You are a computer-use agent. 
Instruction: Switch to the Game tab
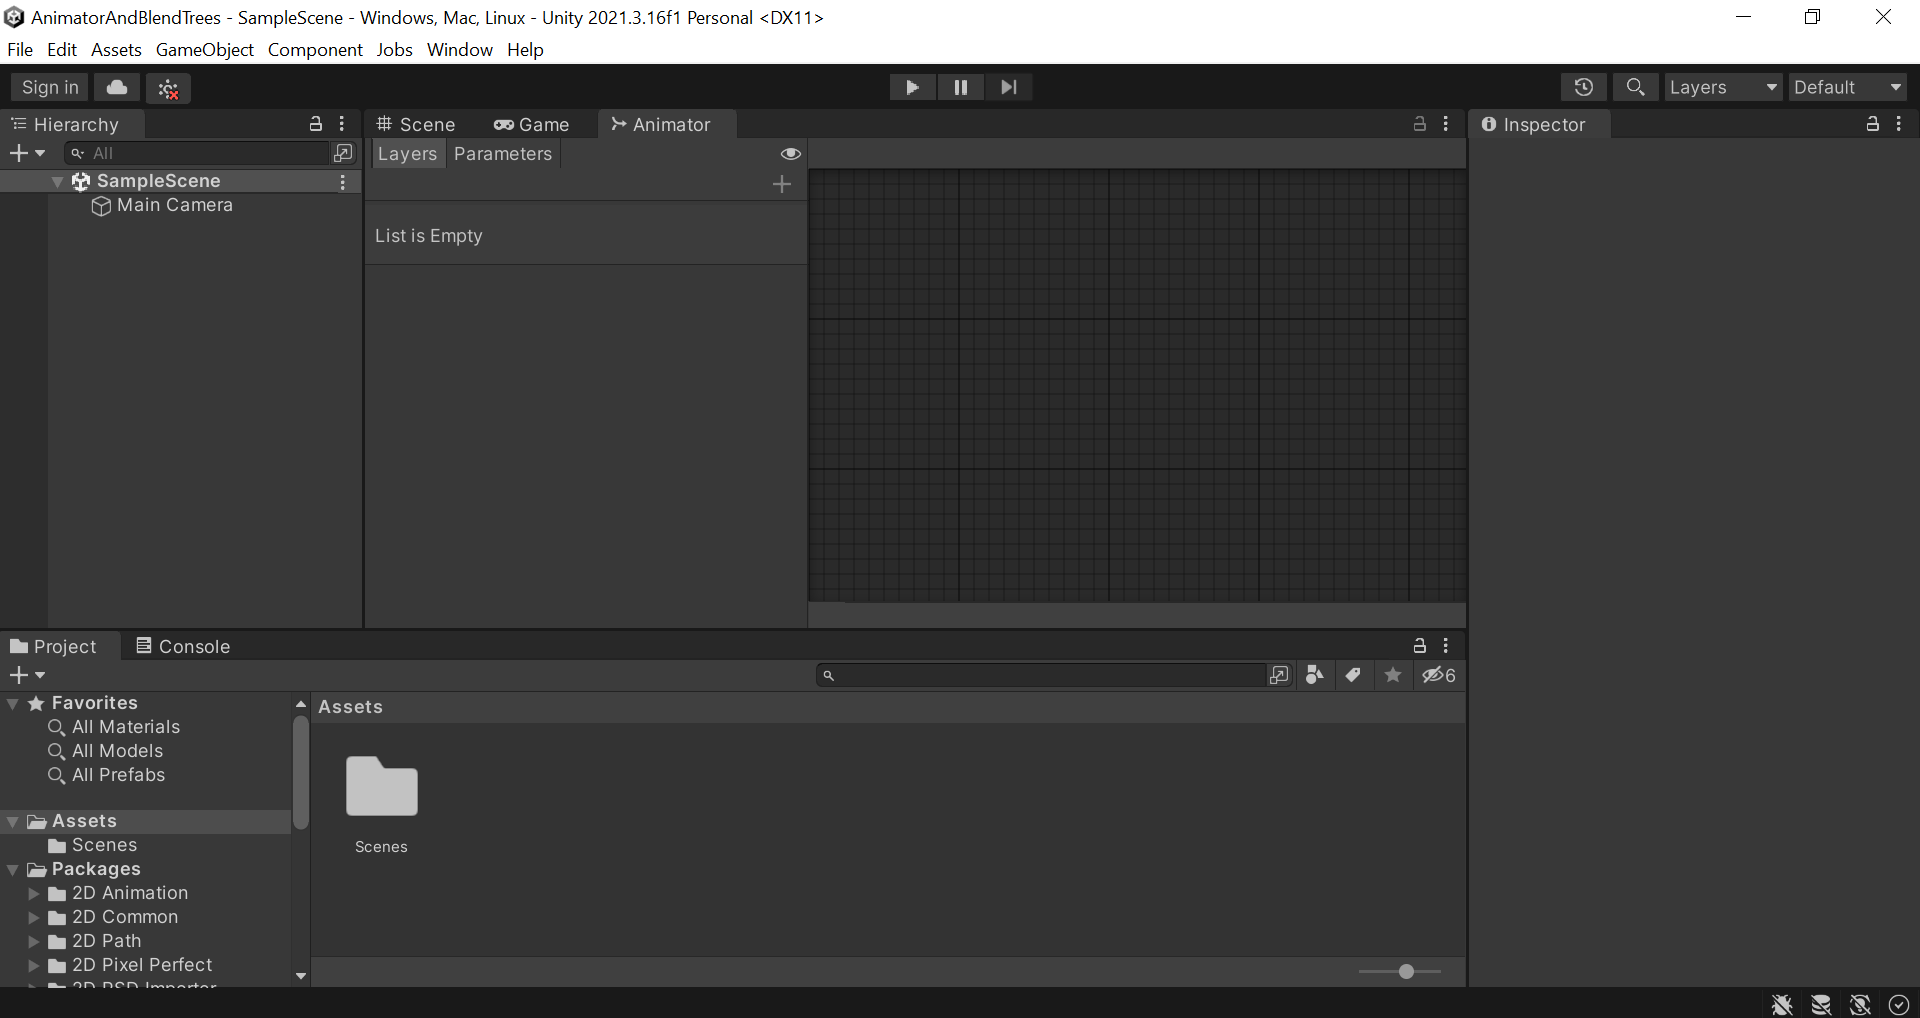coord(532,124)
